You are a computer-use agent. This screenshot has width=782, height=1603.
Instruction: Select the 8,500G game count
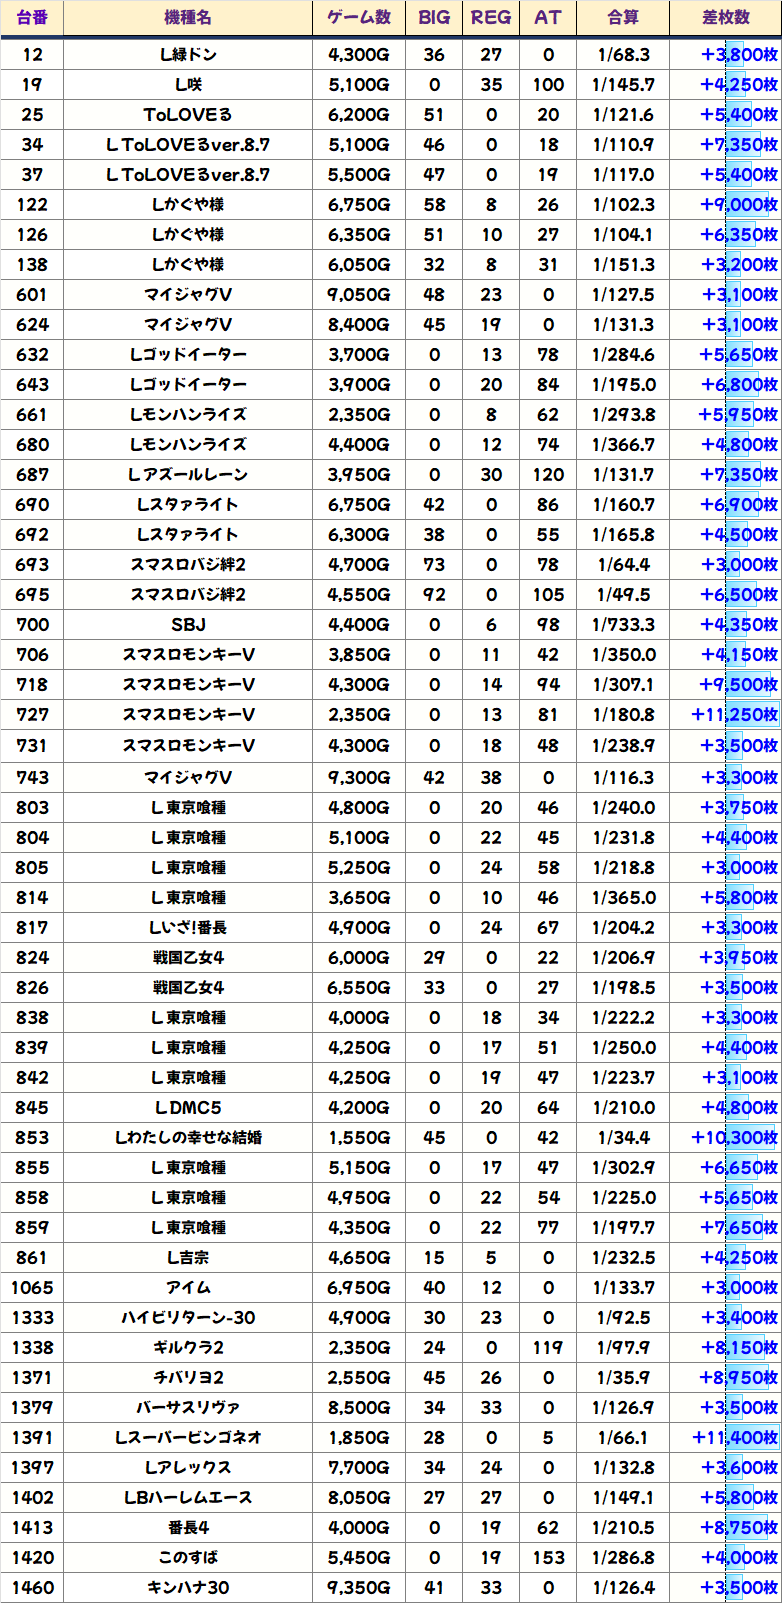point(359,1407)
